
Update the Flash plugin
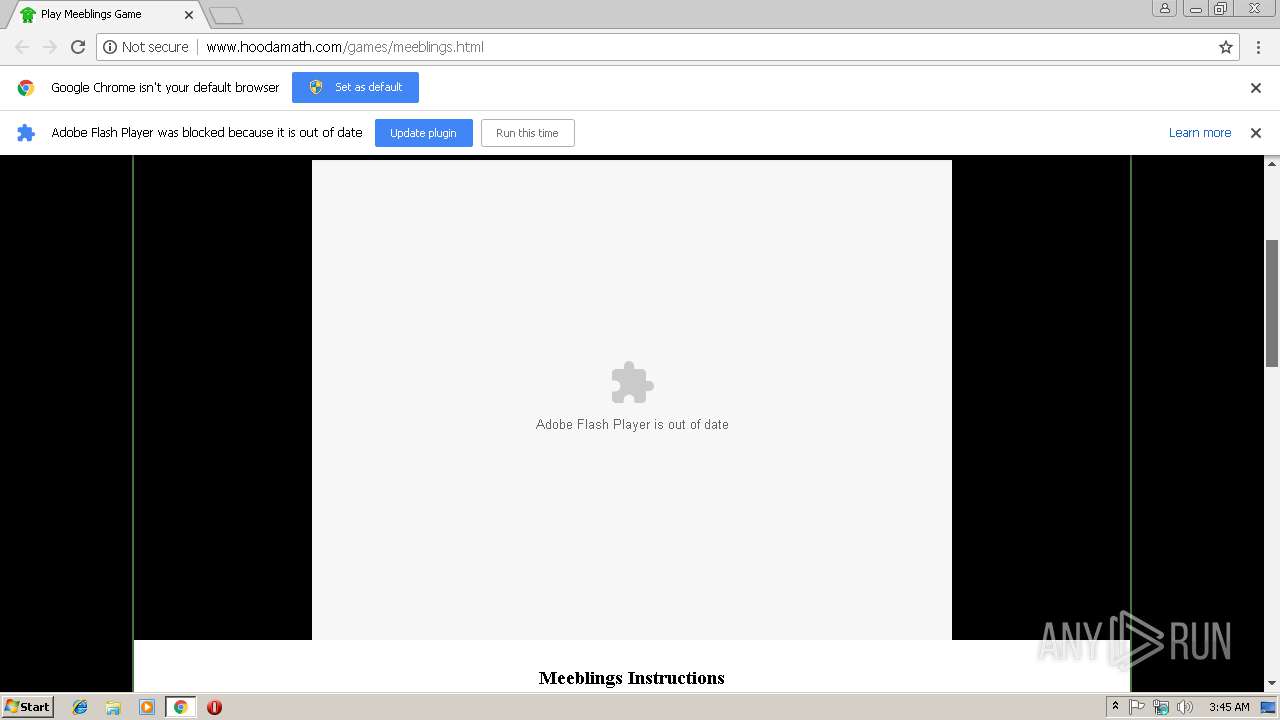[423, 133]
